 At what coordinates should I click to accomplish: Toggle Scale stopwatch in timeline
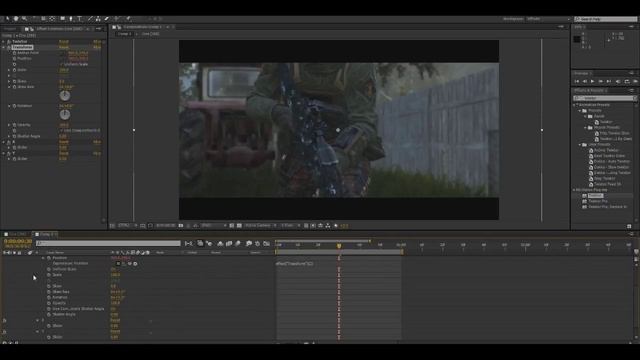click(x=49, y=275)
